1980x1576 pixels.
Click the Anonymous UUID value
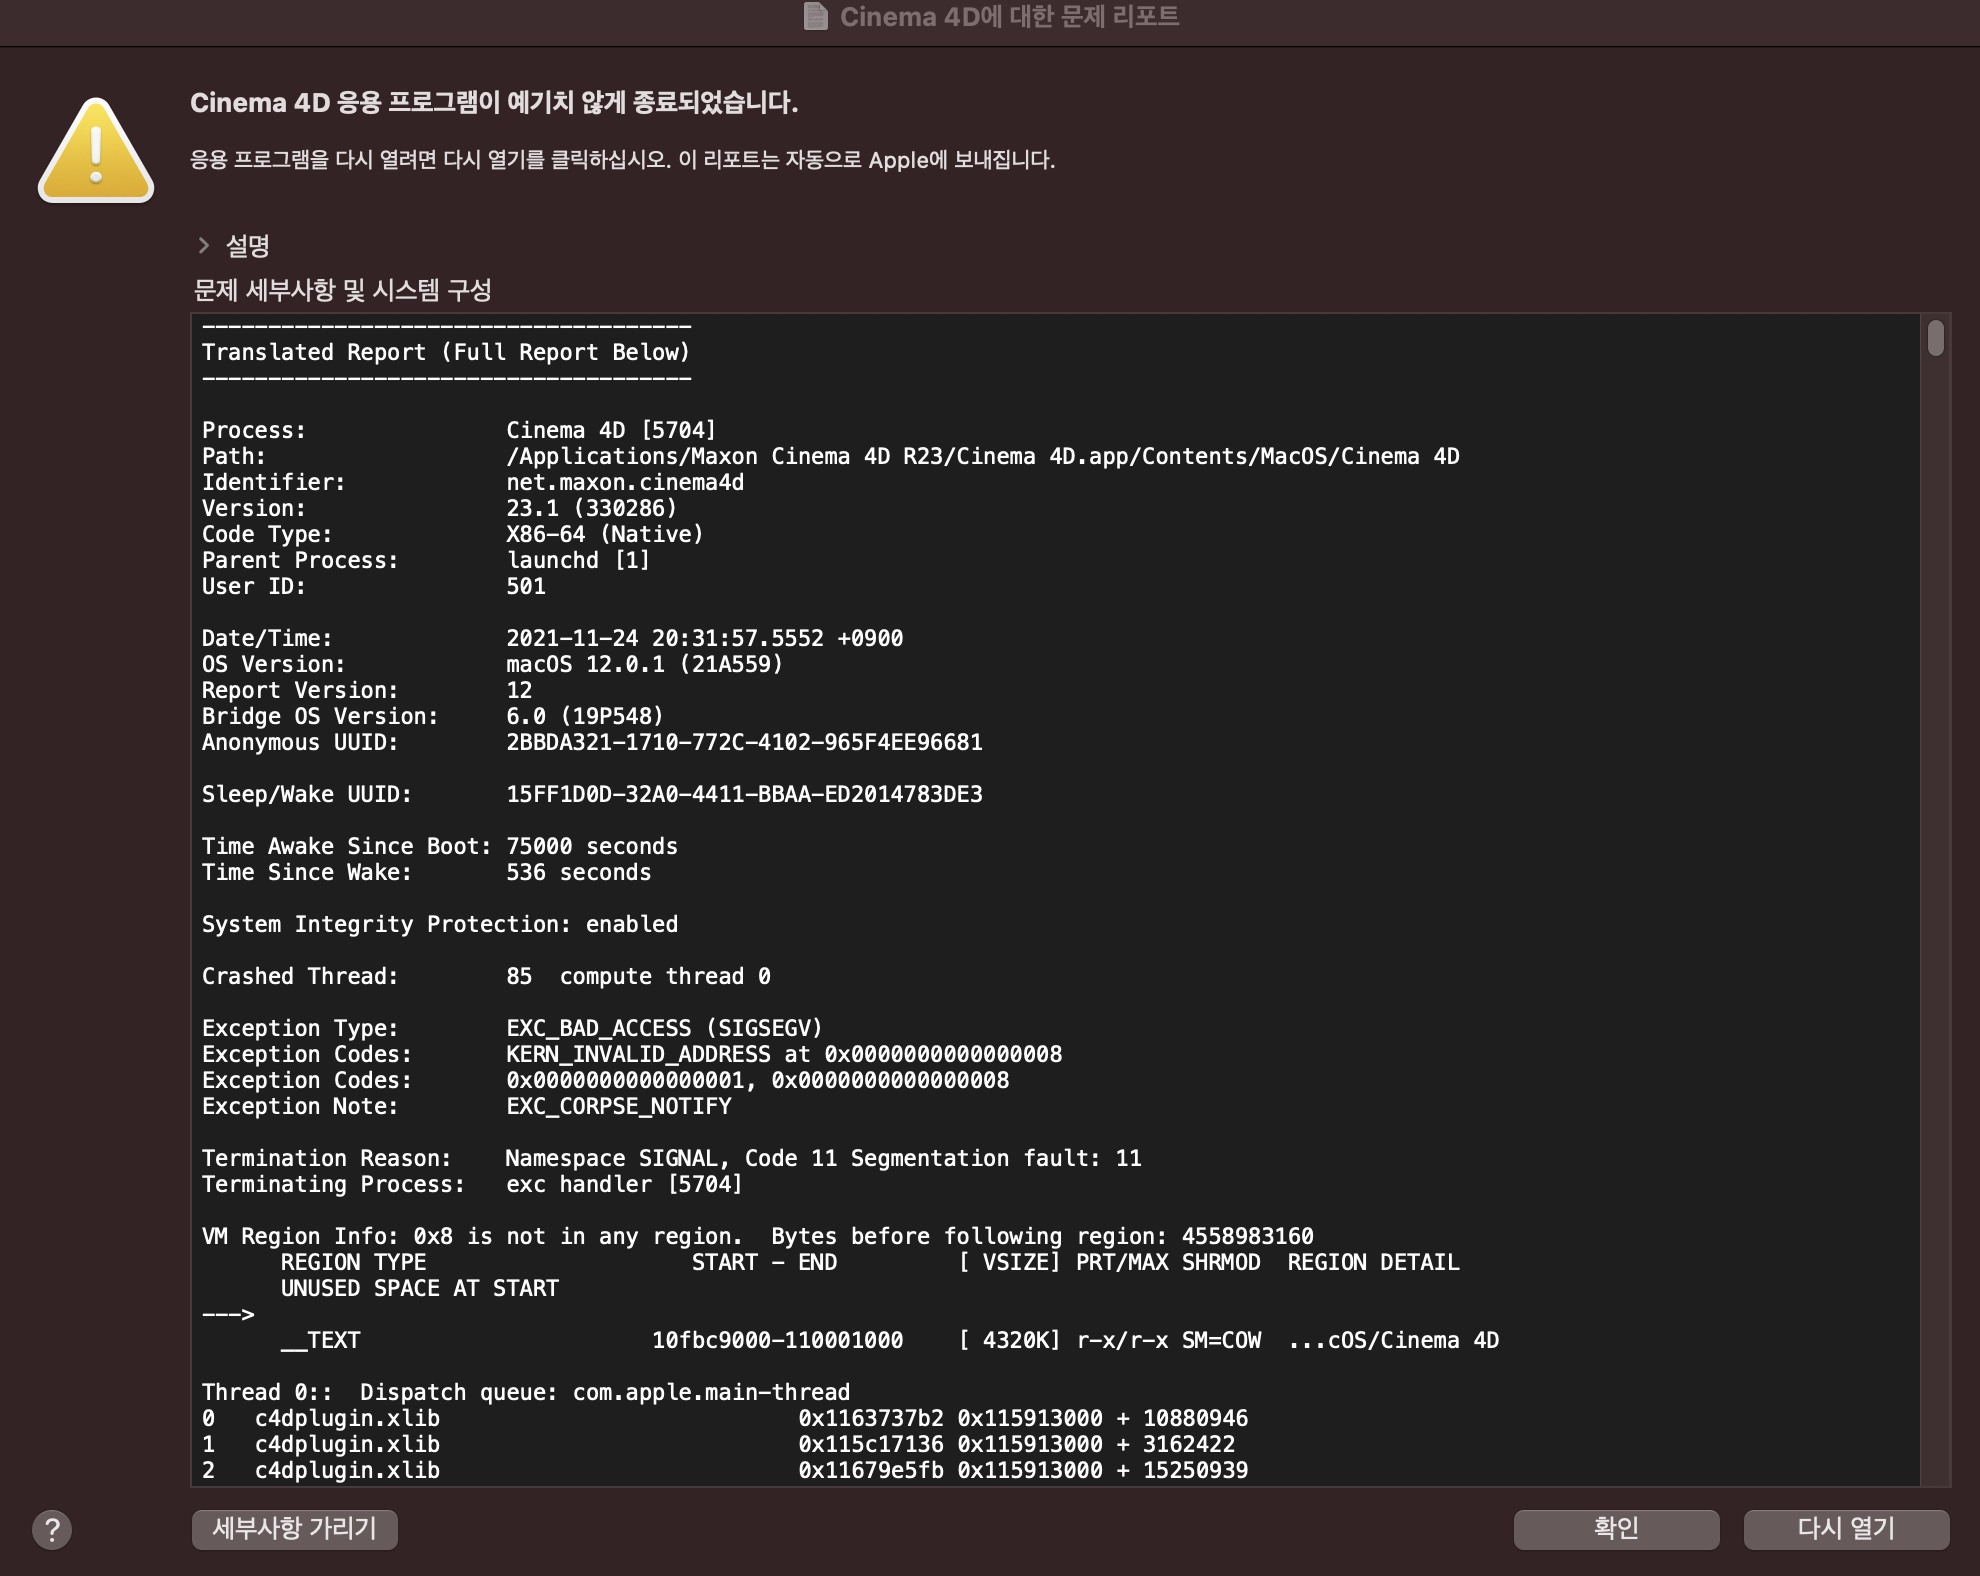click(x=744, y=742)
